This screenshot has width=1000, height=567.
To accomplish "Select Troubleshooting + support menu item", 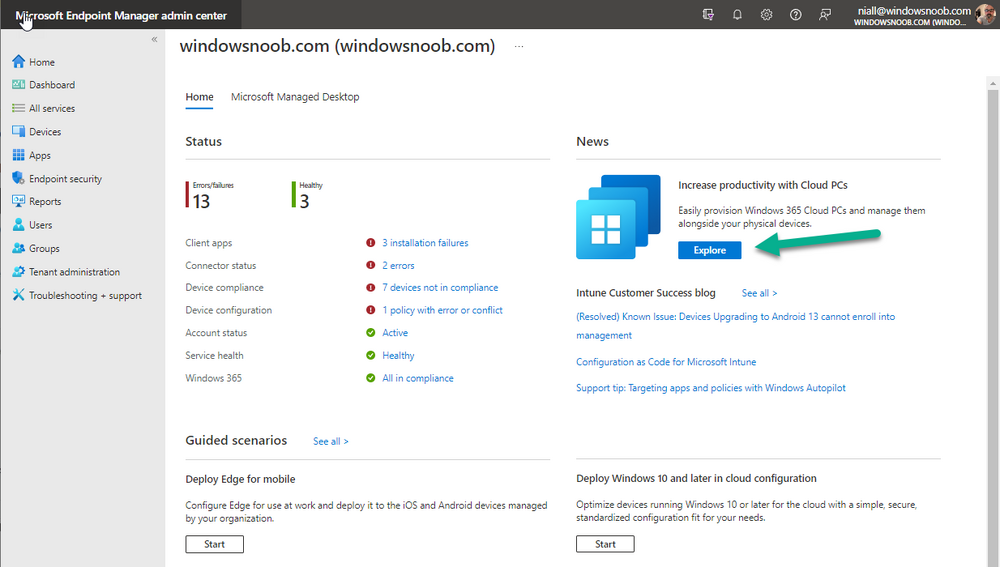I will (x=85, y=296).
